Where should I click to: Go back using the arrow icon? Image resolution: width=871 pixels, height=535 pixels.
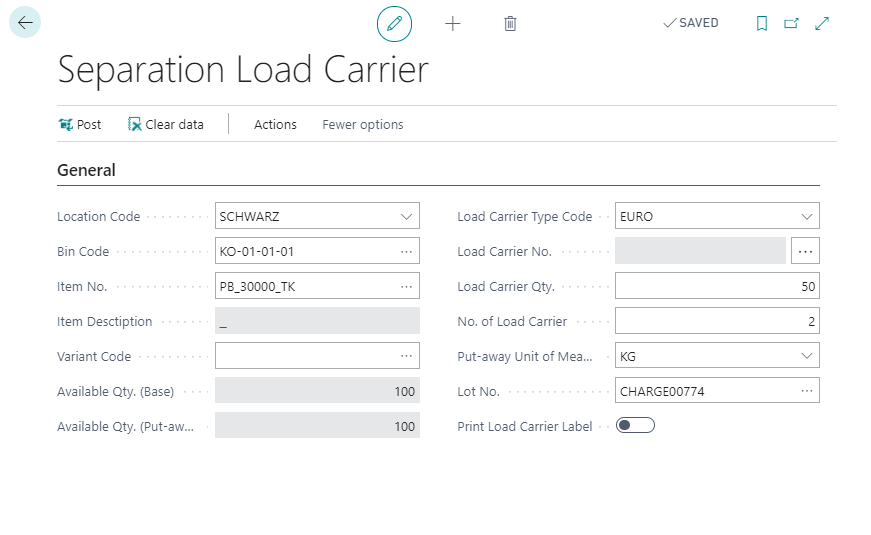pos(25,23)
